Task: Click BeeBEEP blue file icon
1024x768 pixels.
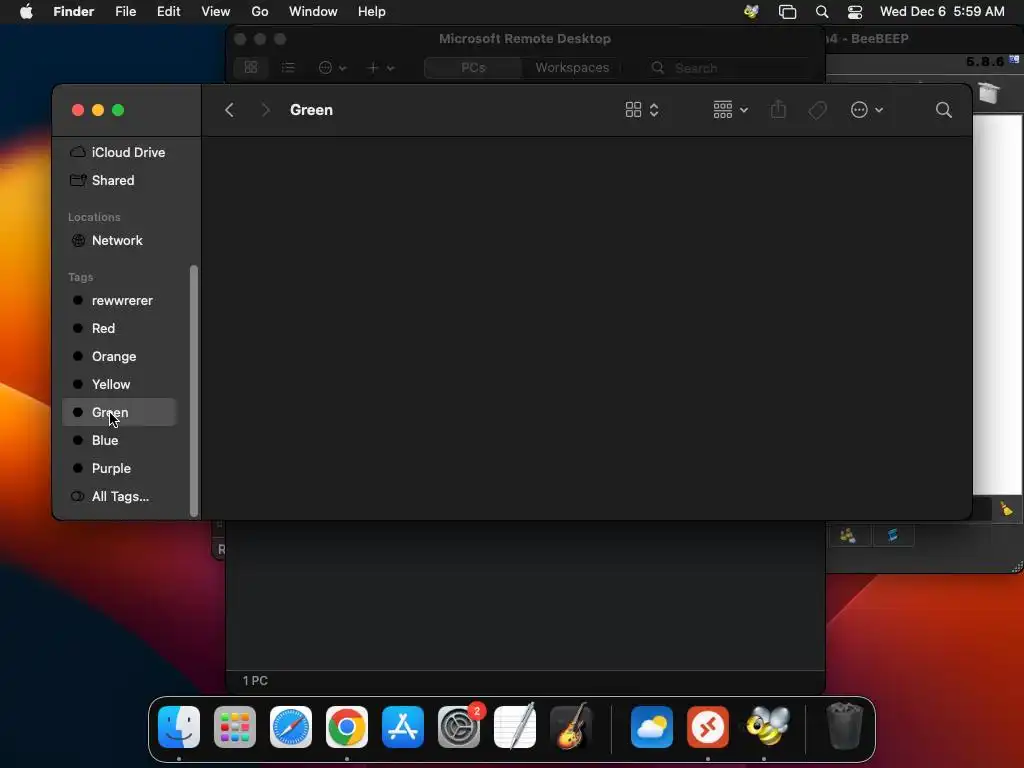Action: [892, 536]
